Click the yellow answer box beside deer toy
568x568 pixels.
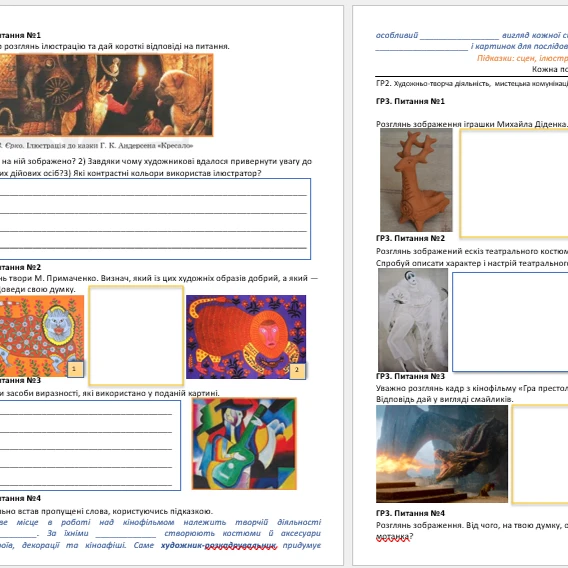point(514,183)
